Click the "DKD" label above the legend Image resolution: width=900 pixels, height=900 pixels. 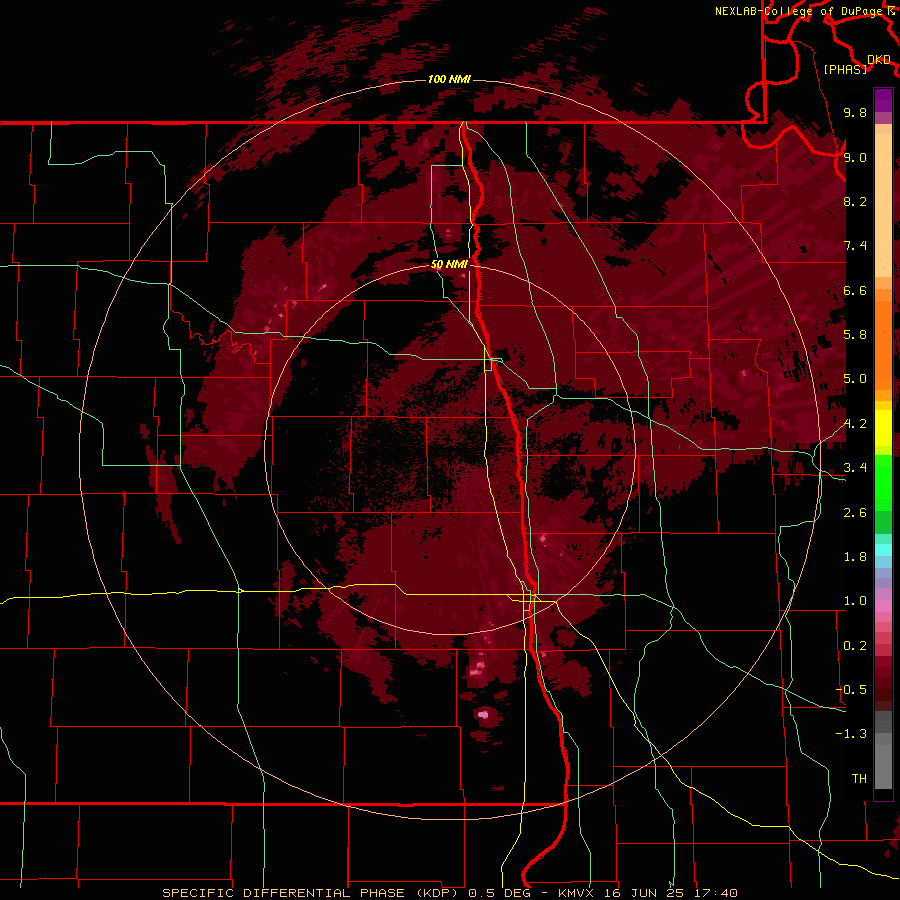click(879, 60)
